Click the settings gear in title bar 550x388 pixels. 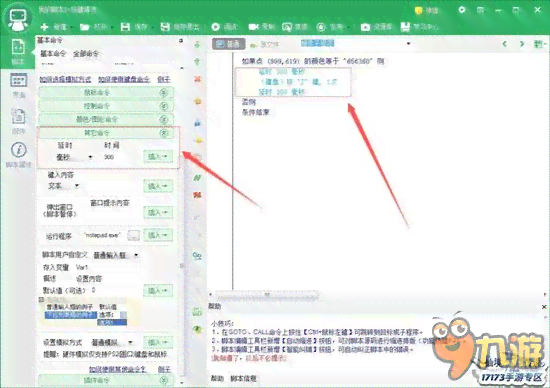(x=462, y=10)
